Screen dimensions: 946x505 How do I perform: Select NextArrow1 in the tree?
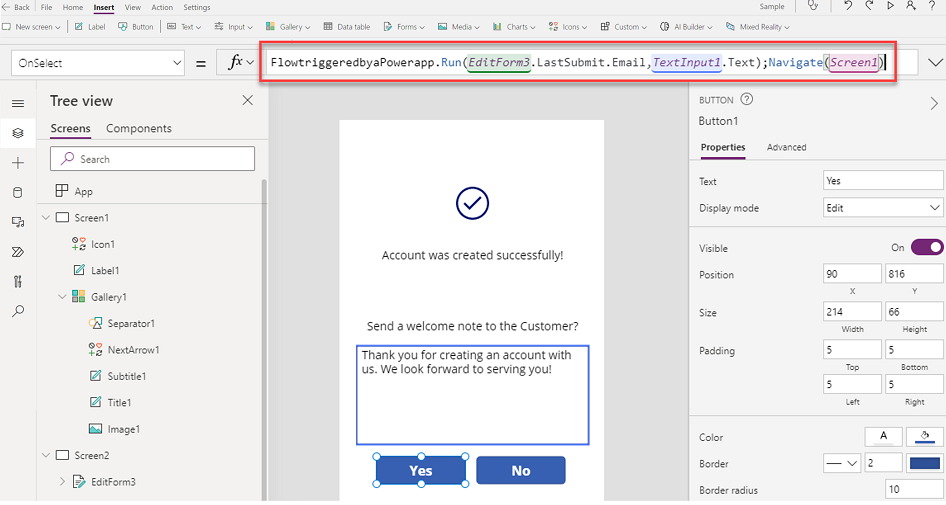[133, 350]
